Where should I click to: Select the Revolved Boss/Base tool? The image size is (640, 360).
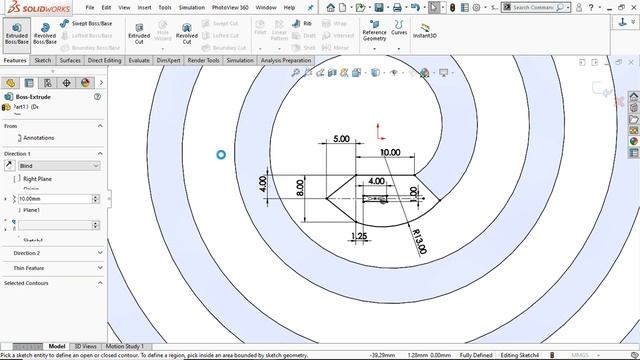(x=45, y=34)
